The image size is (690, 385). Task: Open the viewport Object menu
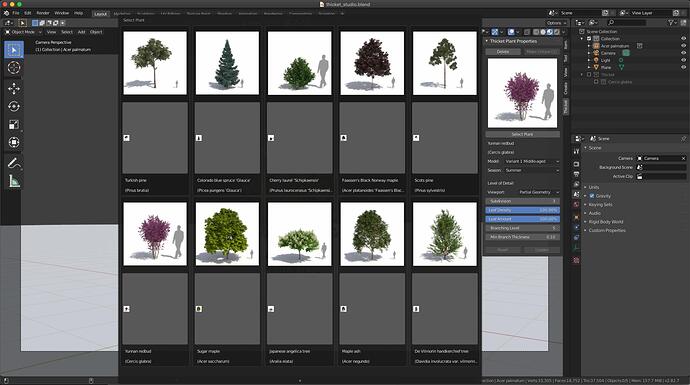pos(96,32)
